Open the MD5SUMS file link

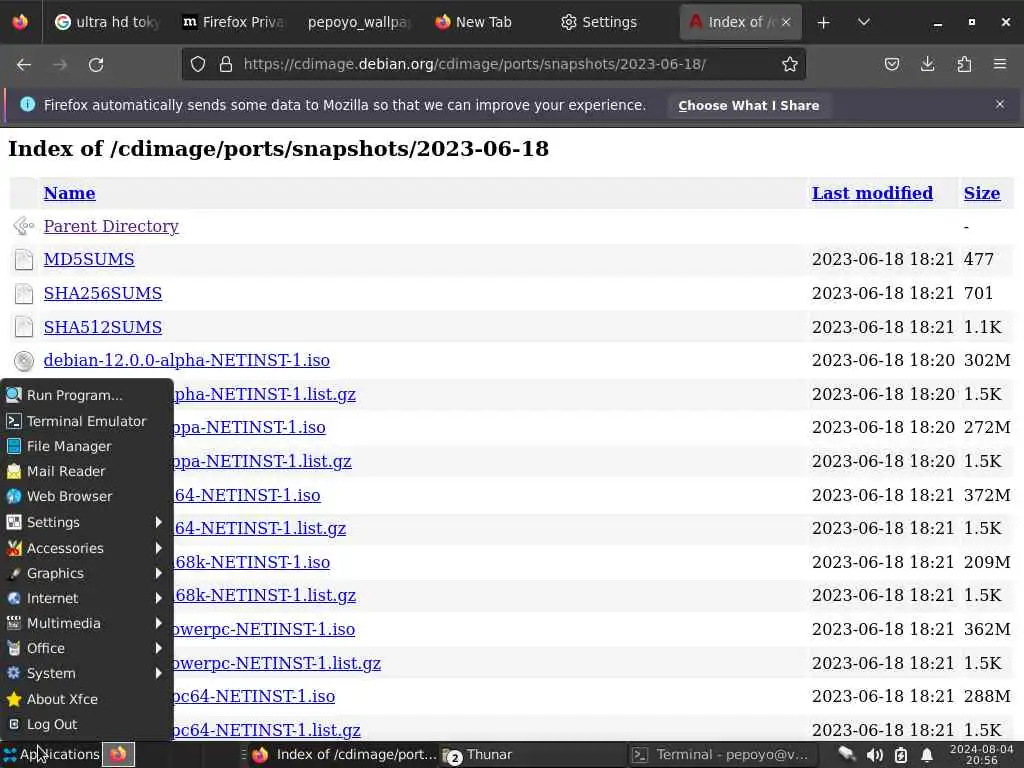point(89,259)
